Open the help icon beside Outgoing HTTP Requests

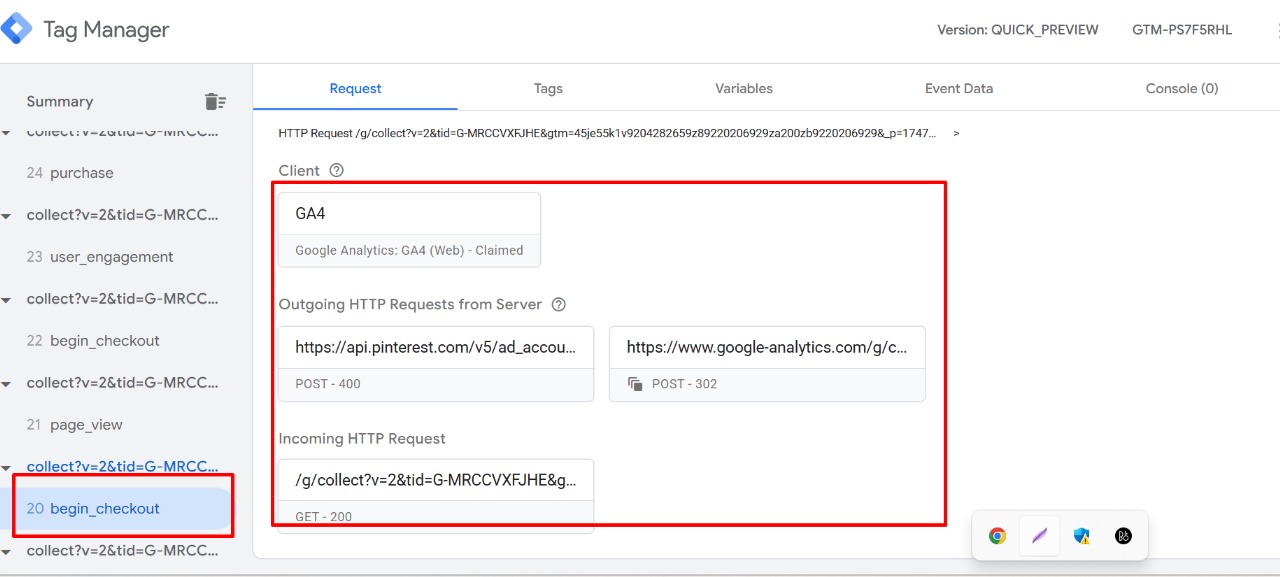pyautogui.click(x=559, y=304)
